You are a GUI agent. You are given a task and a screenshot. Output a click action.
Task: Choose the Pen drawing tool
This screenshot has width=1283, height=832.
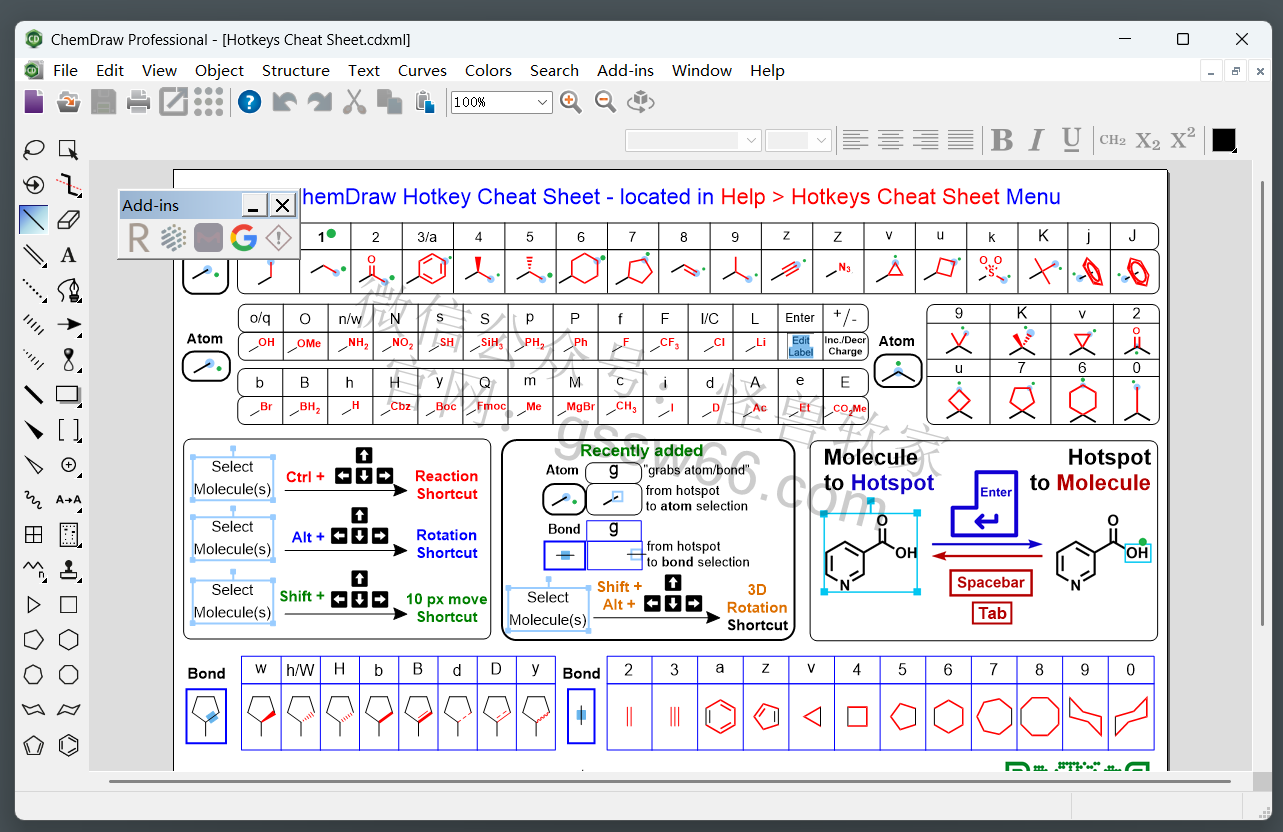coord(68,290)
